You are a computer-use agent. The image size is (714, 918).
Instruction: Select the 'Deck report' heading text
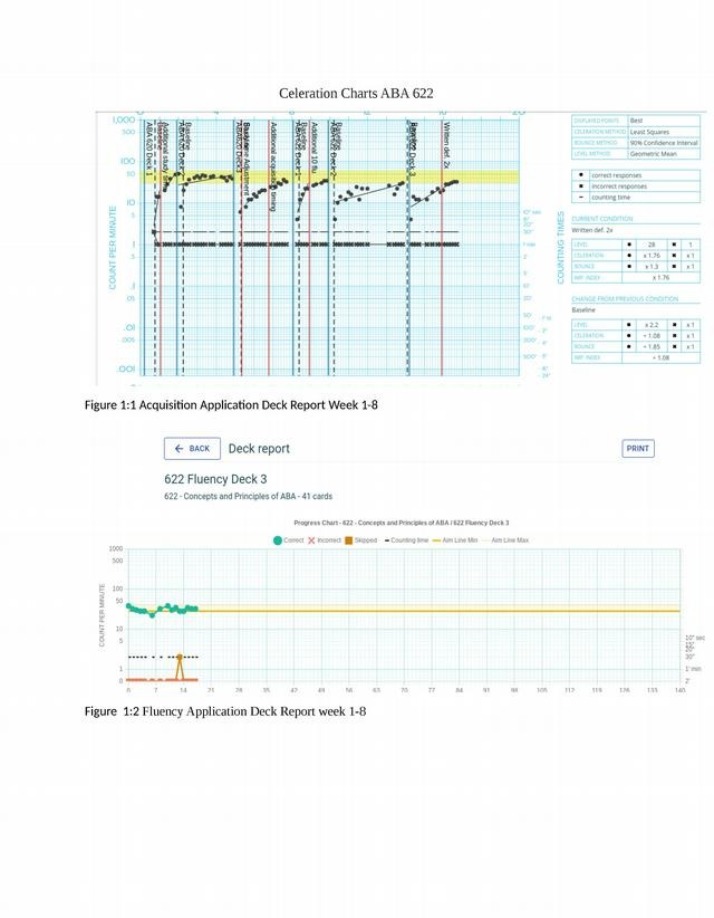pyautogui.click(x=259, y=448)
